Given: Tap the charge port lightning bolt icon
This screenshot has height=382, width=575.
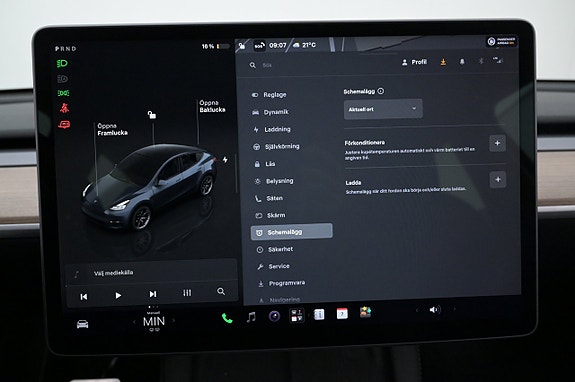Looking at the screenshot, I should (225, 159).
